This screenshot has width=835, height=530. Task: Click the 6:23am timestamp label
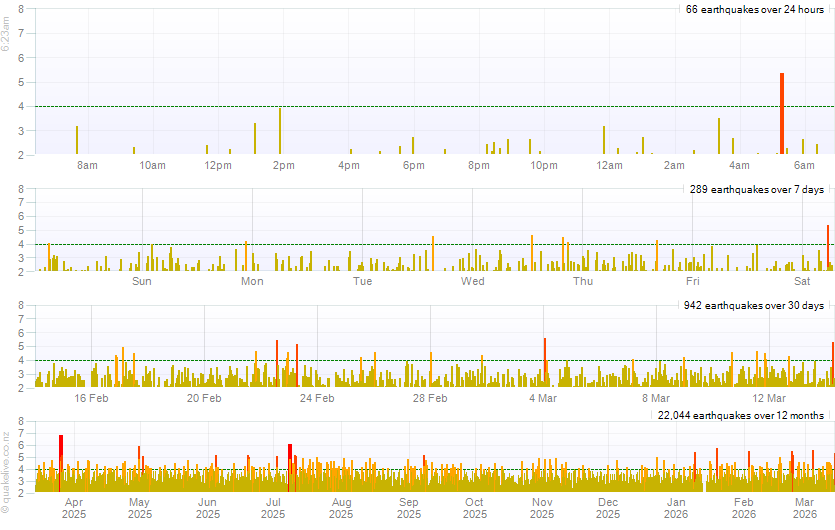(6, 42)
